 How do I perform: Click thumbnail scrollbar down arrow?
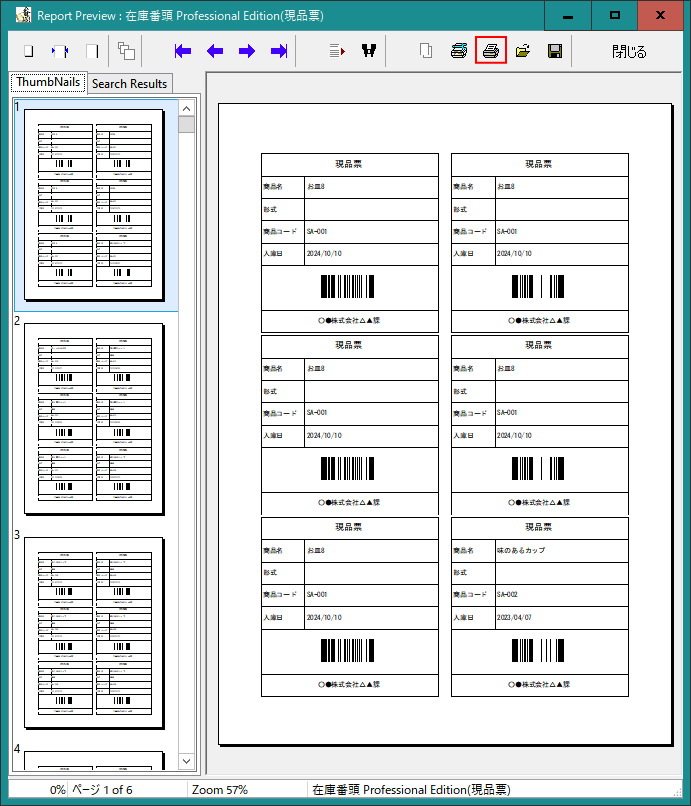click(187, 764)
